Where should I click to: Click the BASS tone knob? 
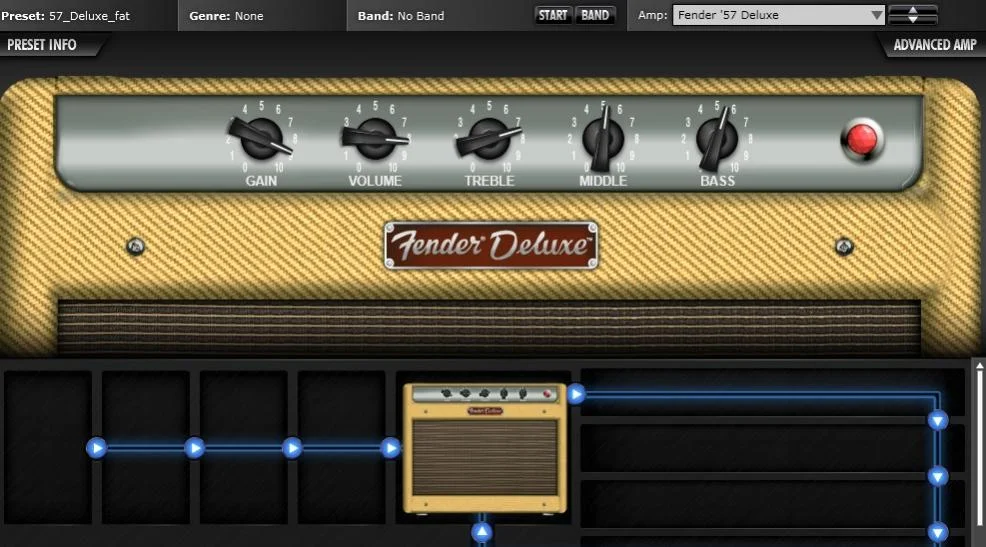point(716,138)
